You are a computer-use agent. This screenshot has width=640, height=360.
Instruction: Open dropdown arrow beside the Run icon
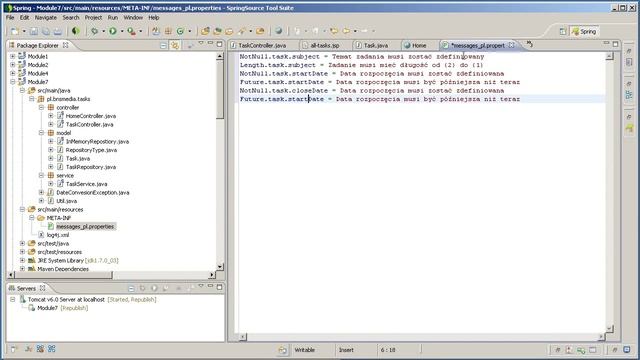(122, 31)
